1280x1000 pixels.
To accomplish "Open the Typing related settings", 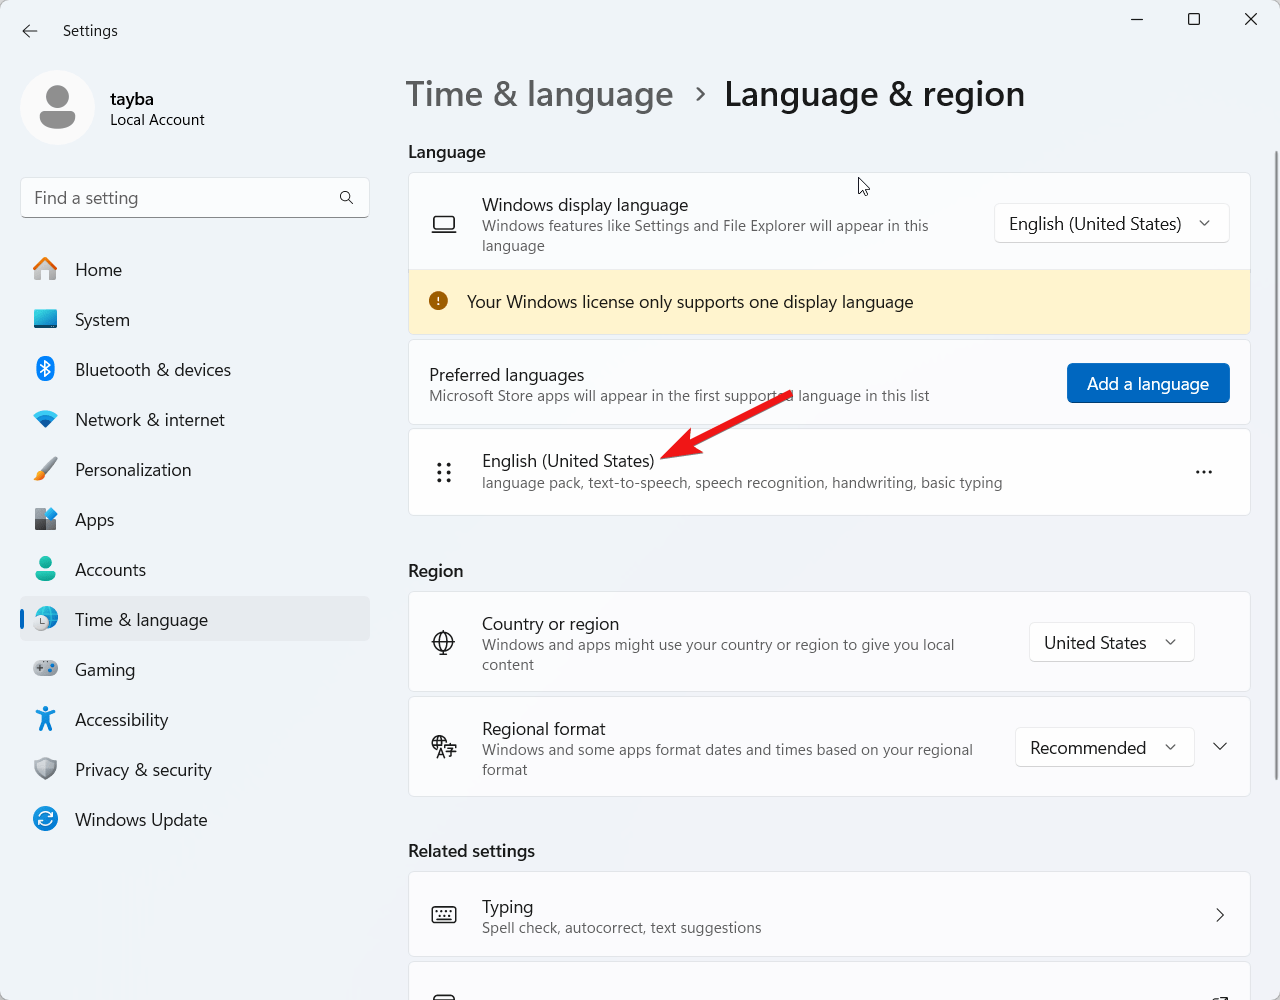I will pyautogui.click(x=828, y=915).
